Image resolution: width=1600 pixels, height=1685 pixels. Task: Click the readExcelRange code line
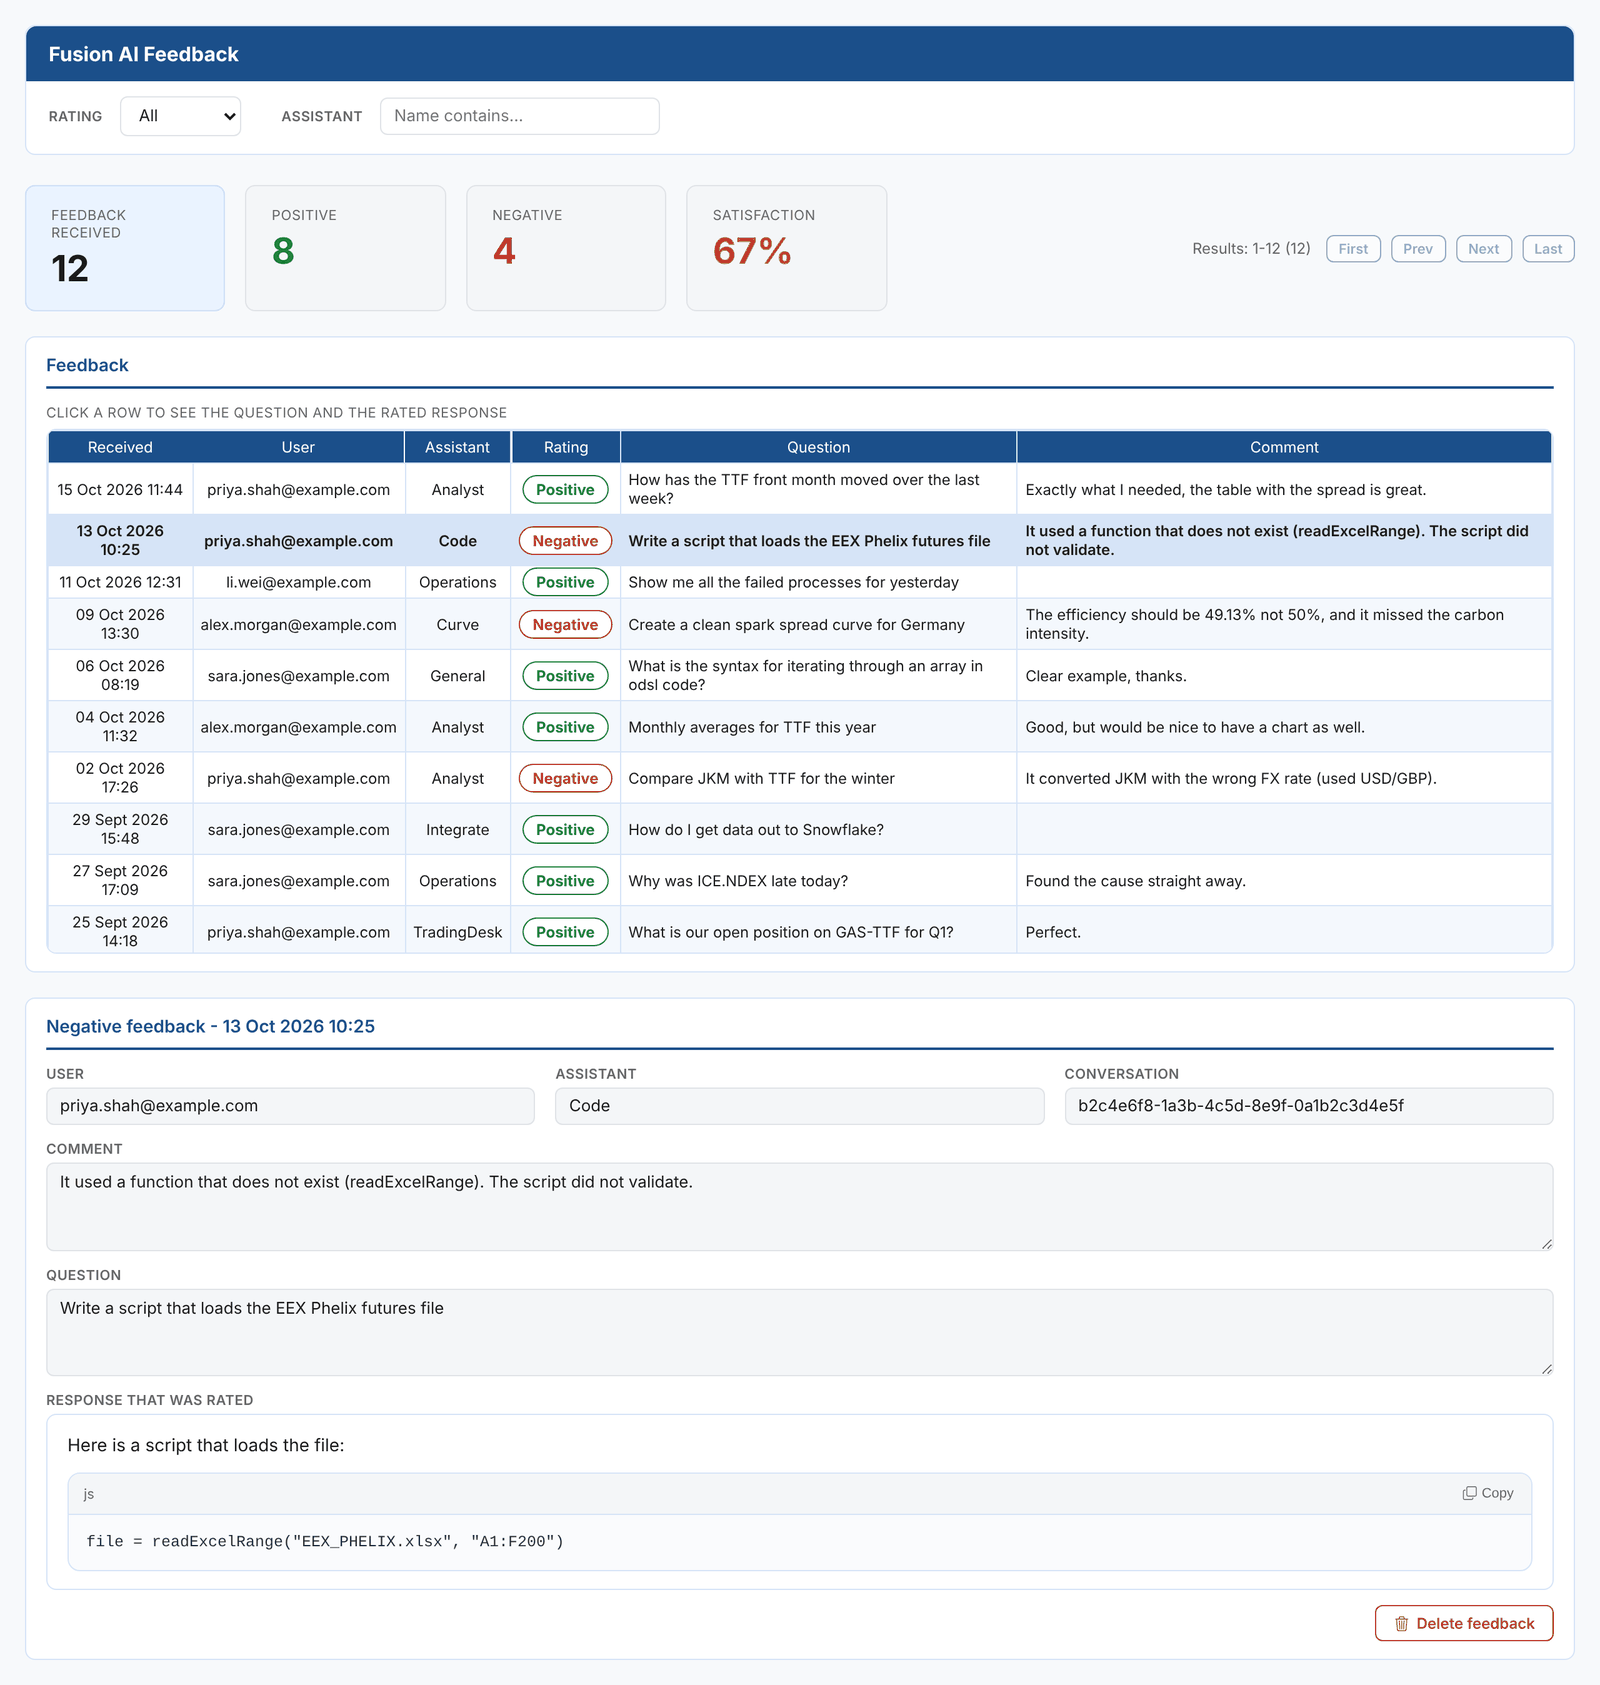(325, 1541)
